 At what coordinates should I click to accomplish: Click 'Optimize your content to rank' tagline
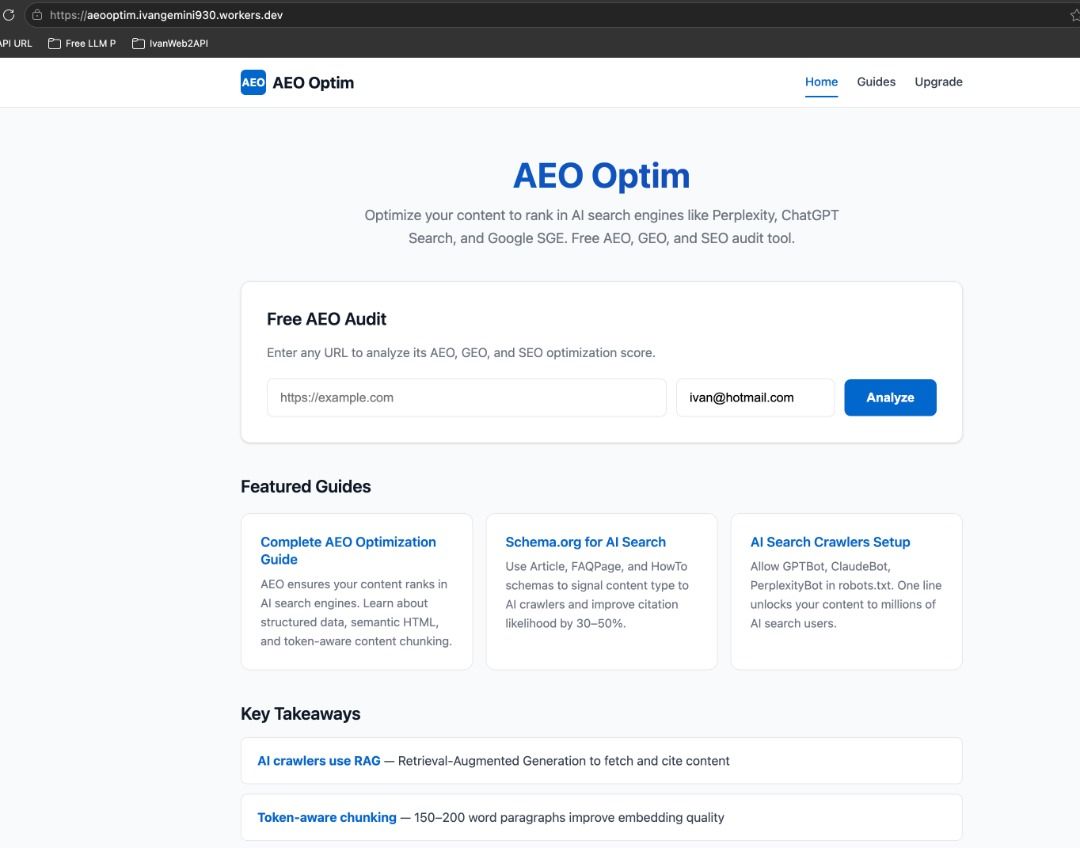[601, 227]
